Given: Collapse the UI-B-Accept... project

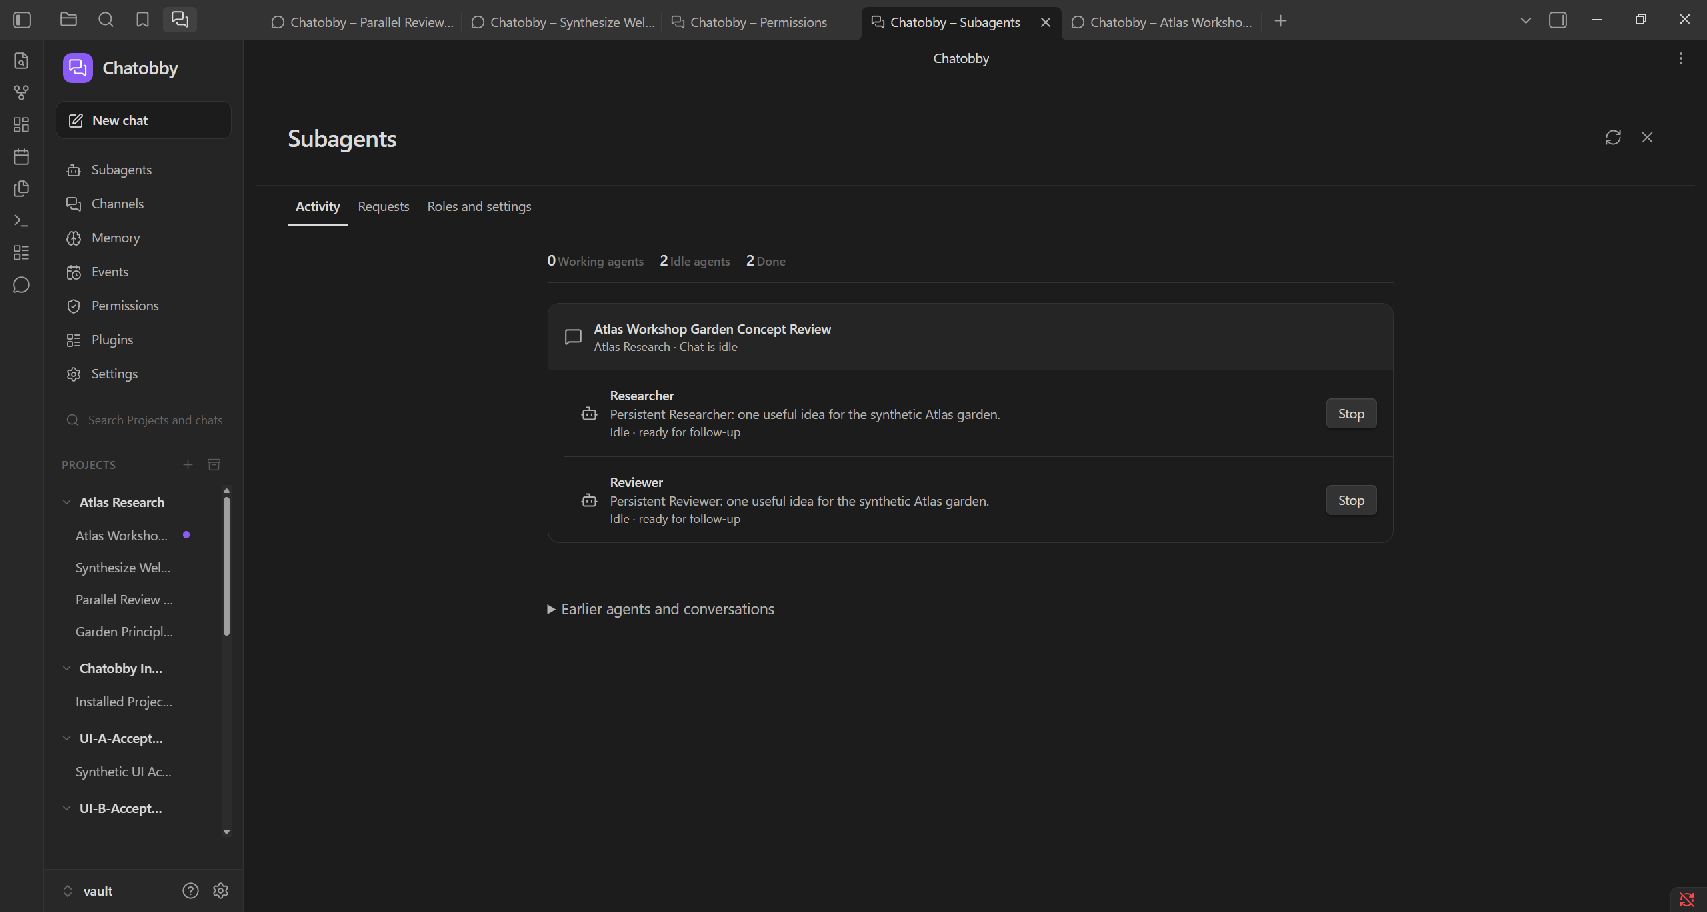Looking at the screenshot, I should (67, 808).
